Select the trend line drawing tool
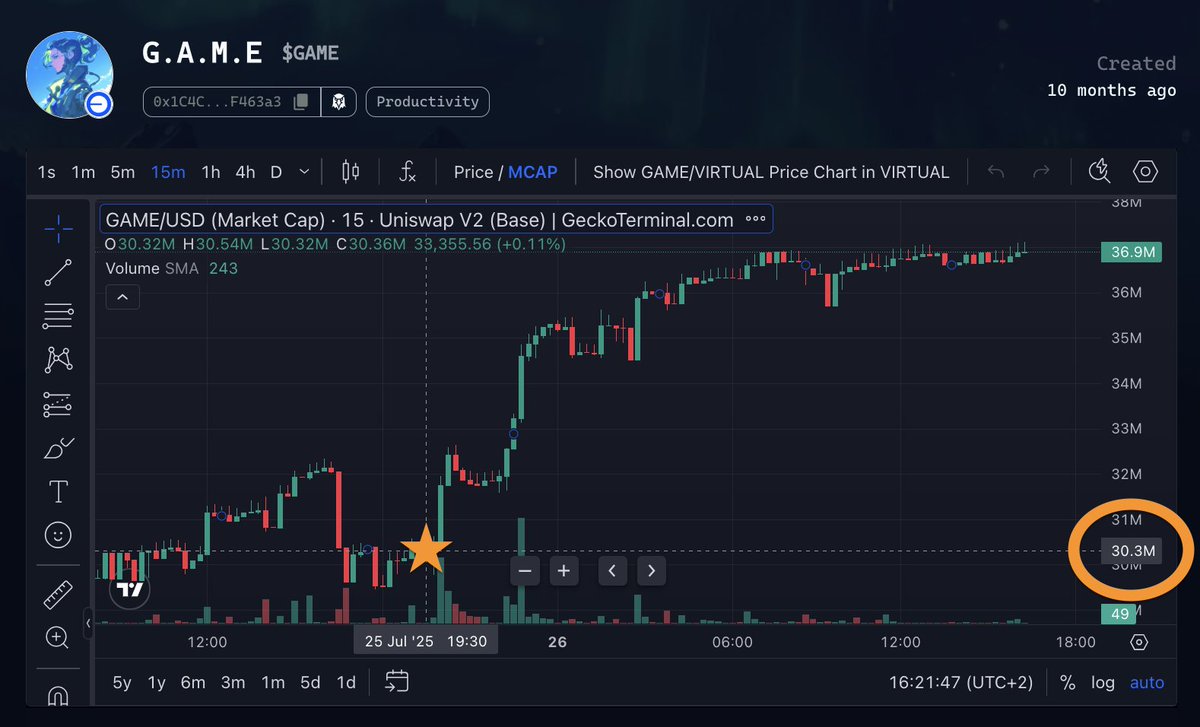 pos(58,272)
